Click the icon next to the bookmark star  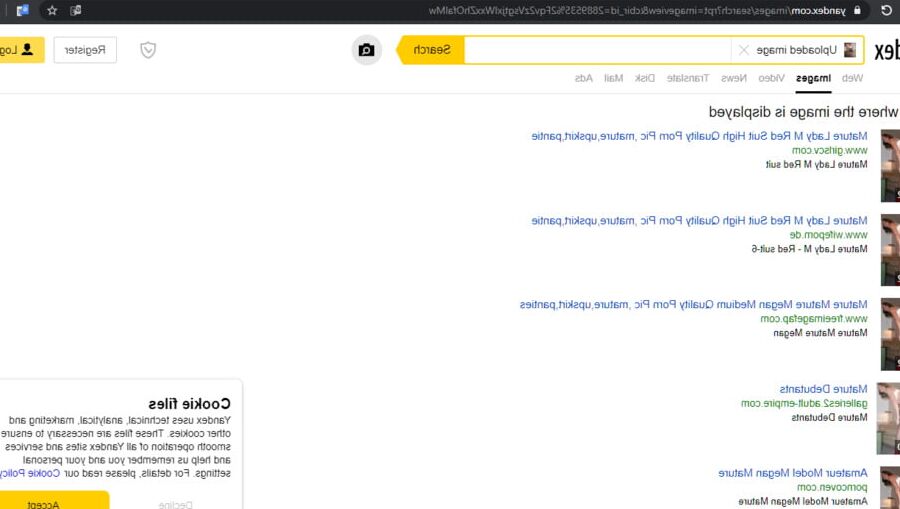(76, 10)
